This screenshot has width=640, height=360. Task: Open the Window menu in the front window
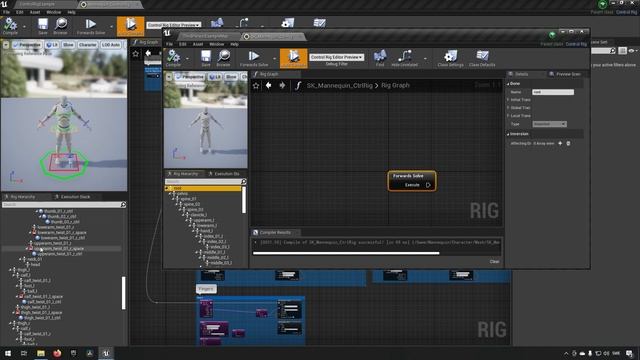[217, 44]
